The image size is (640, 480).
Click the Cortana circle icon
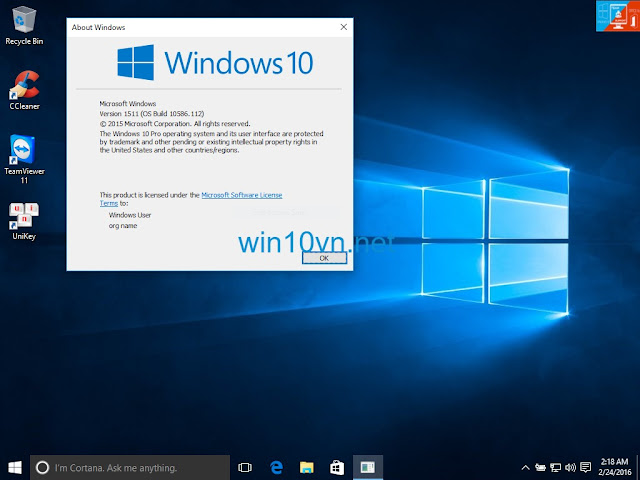[42, 467]
